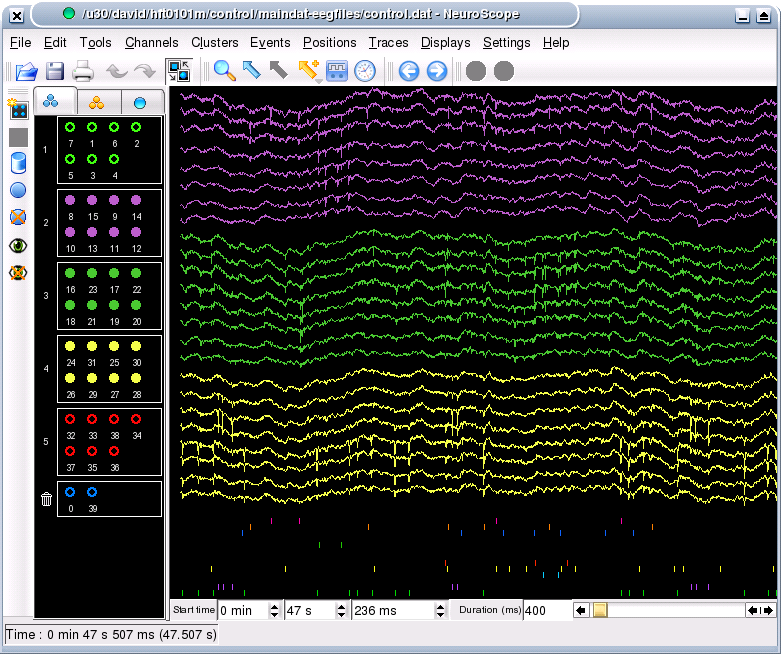Click the create new group icon
781x654 pixels.
click(x=18, y=110)
